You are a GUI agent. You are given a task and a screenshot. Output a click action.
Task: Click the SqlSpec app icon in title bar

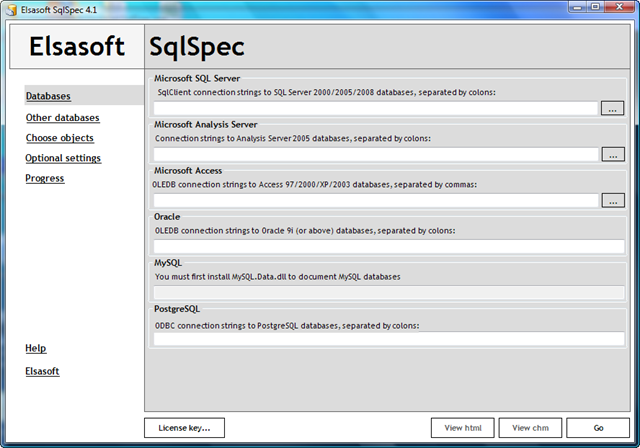click(x=11, y=10)
